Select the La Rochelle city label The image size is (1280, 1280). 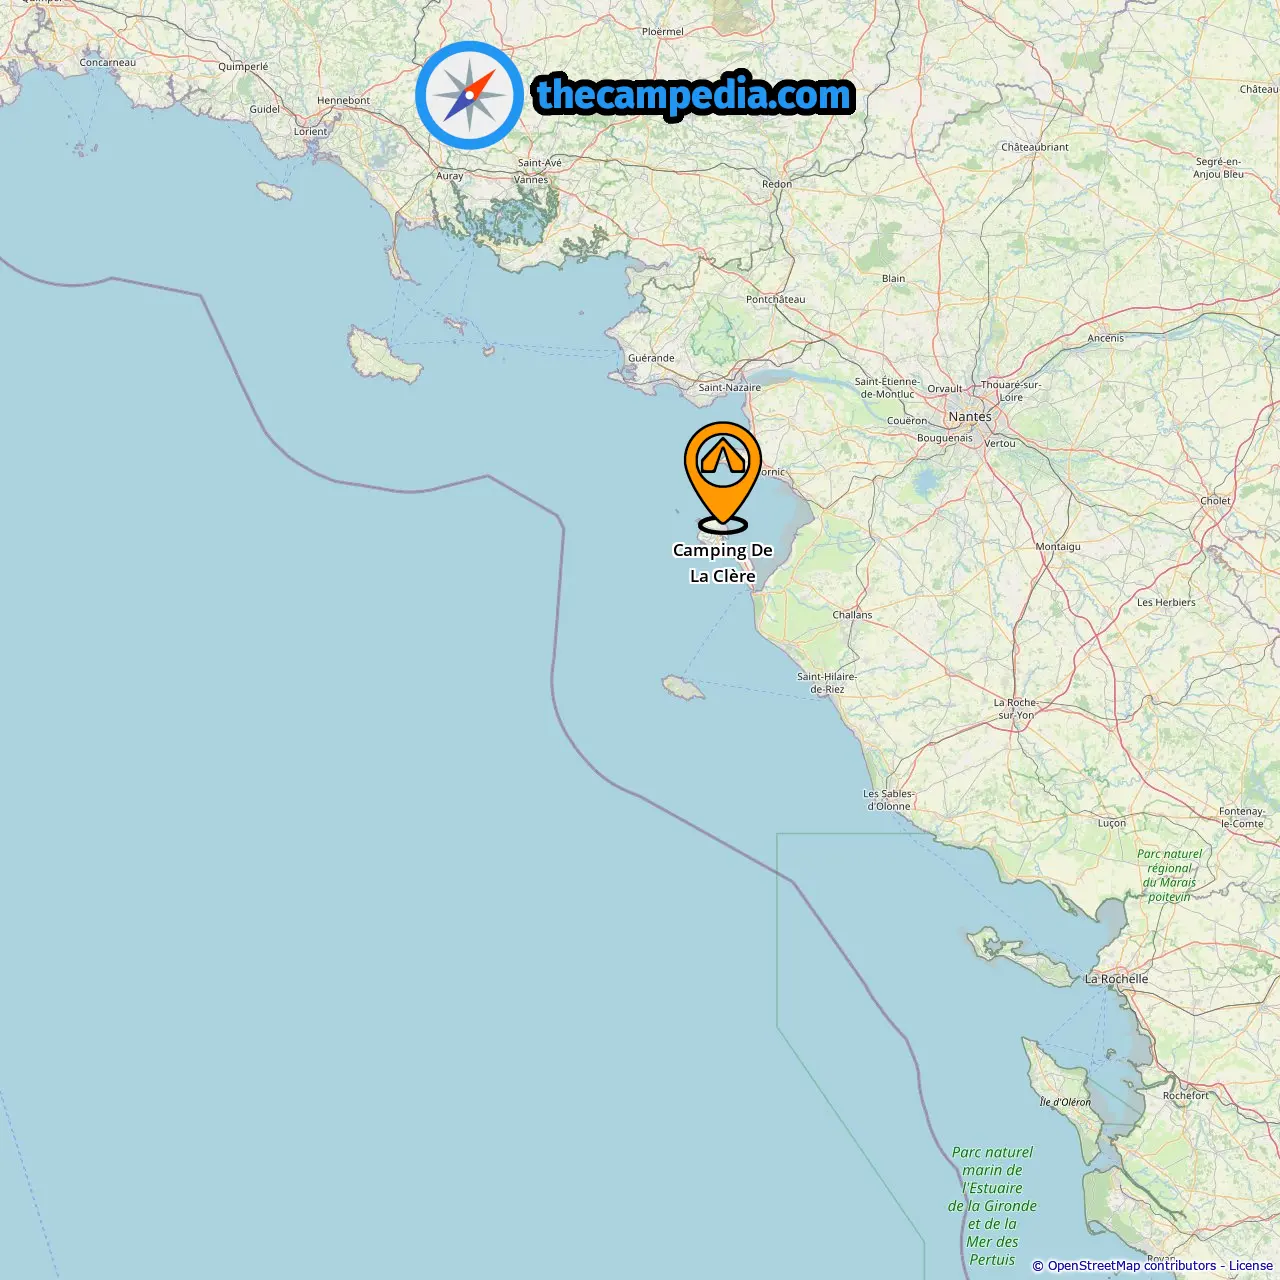[x=1116, y=979]
